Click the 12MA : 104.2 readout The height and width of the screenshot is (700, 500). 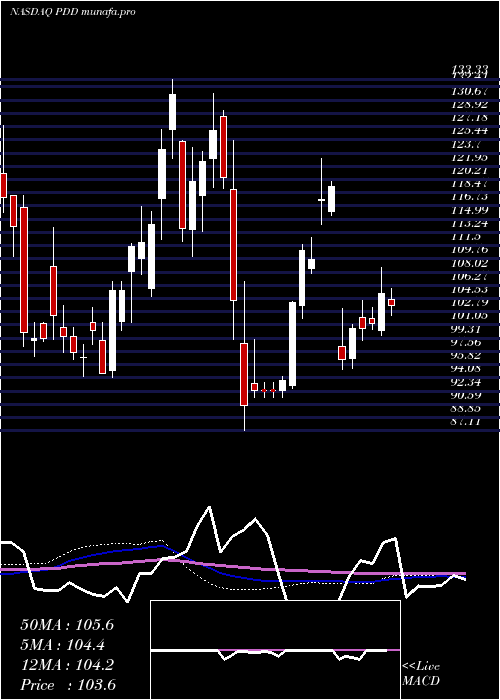[67, 665]
